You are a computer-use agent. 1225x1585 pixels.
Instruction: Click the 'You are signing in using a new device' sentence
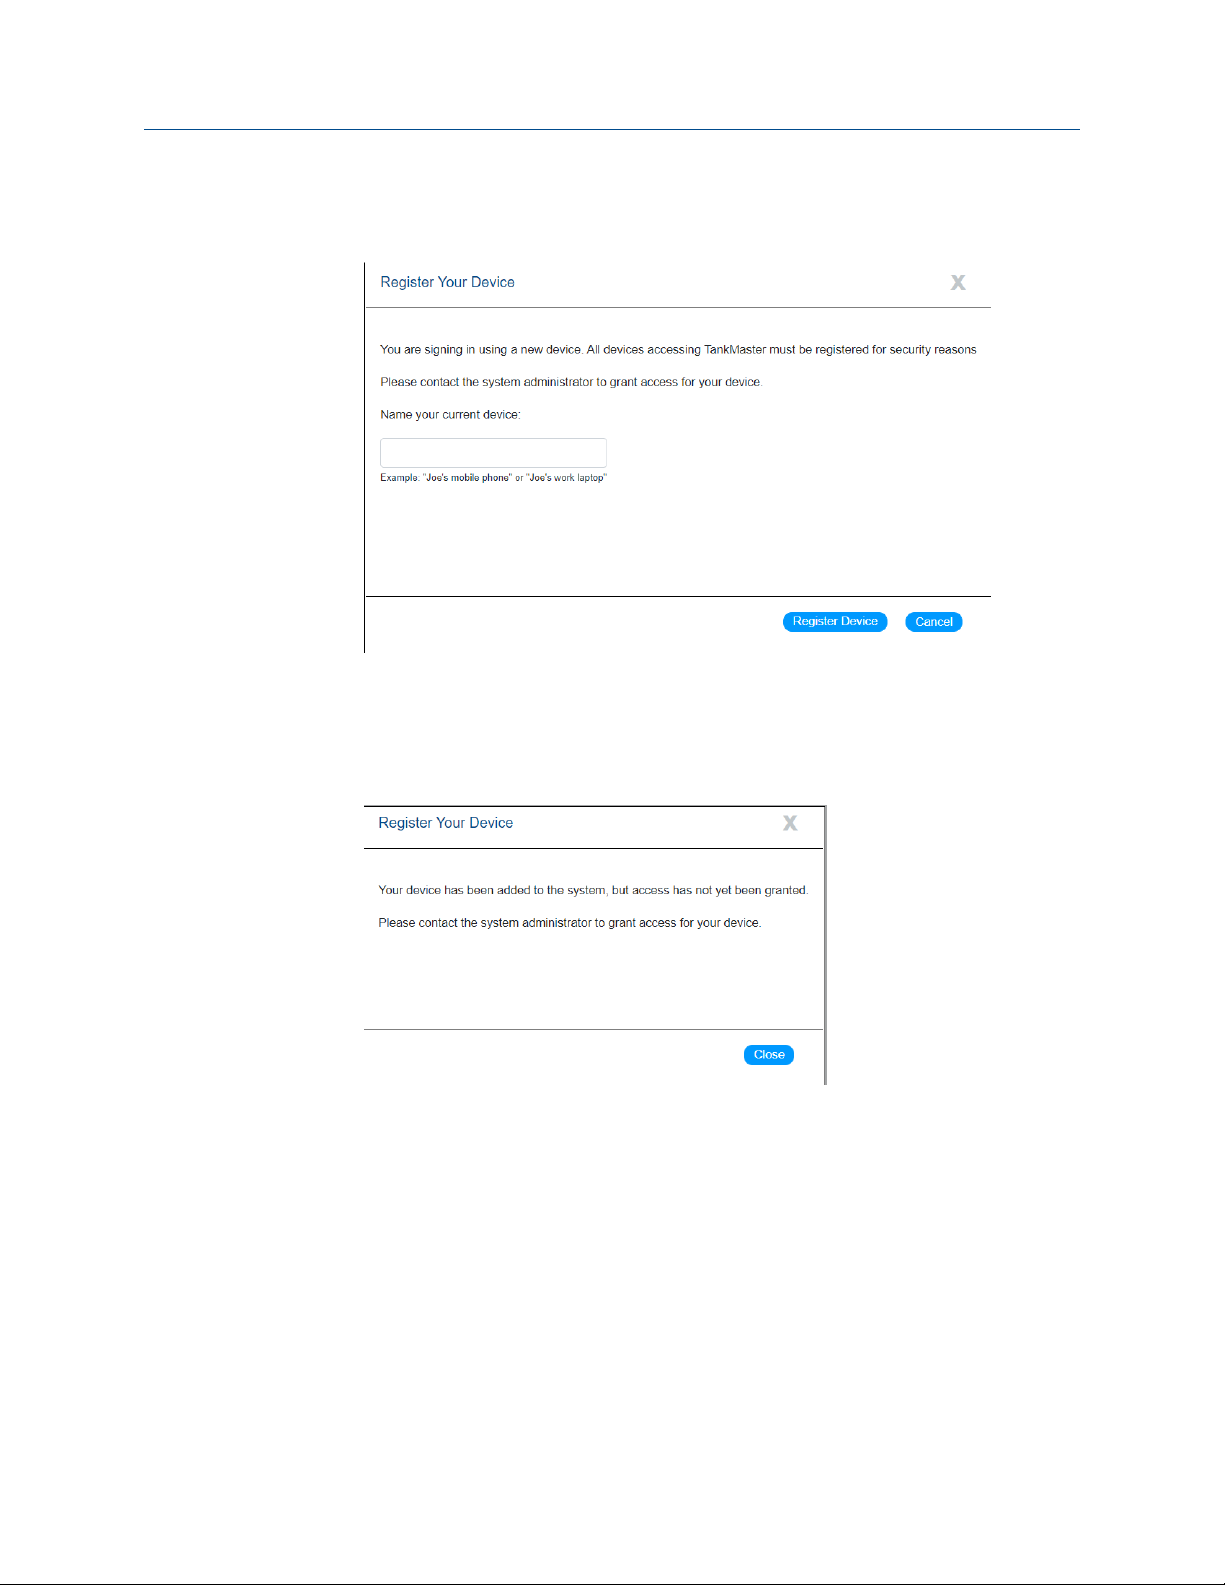tap(481, 350)
